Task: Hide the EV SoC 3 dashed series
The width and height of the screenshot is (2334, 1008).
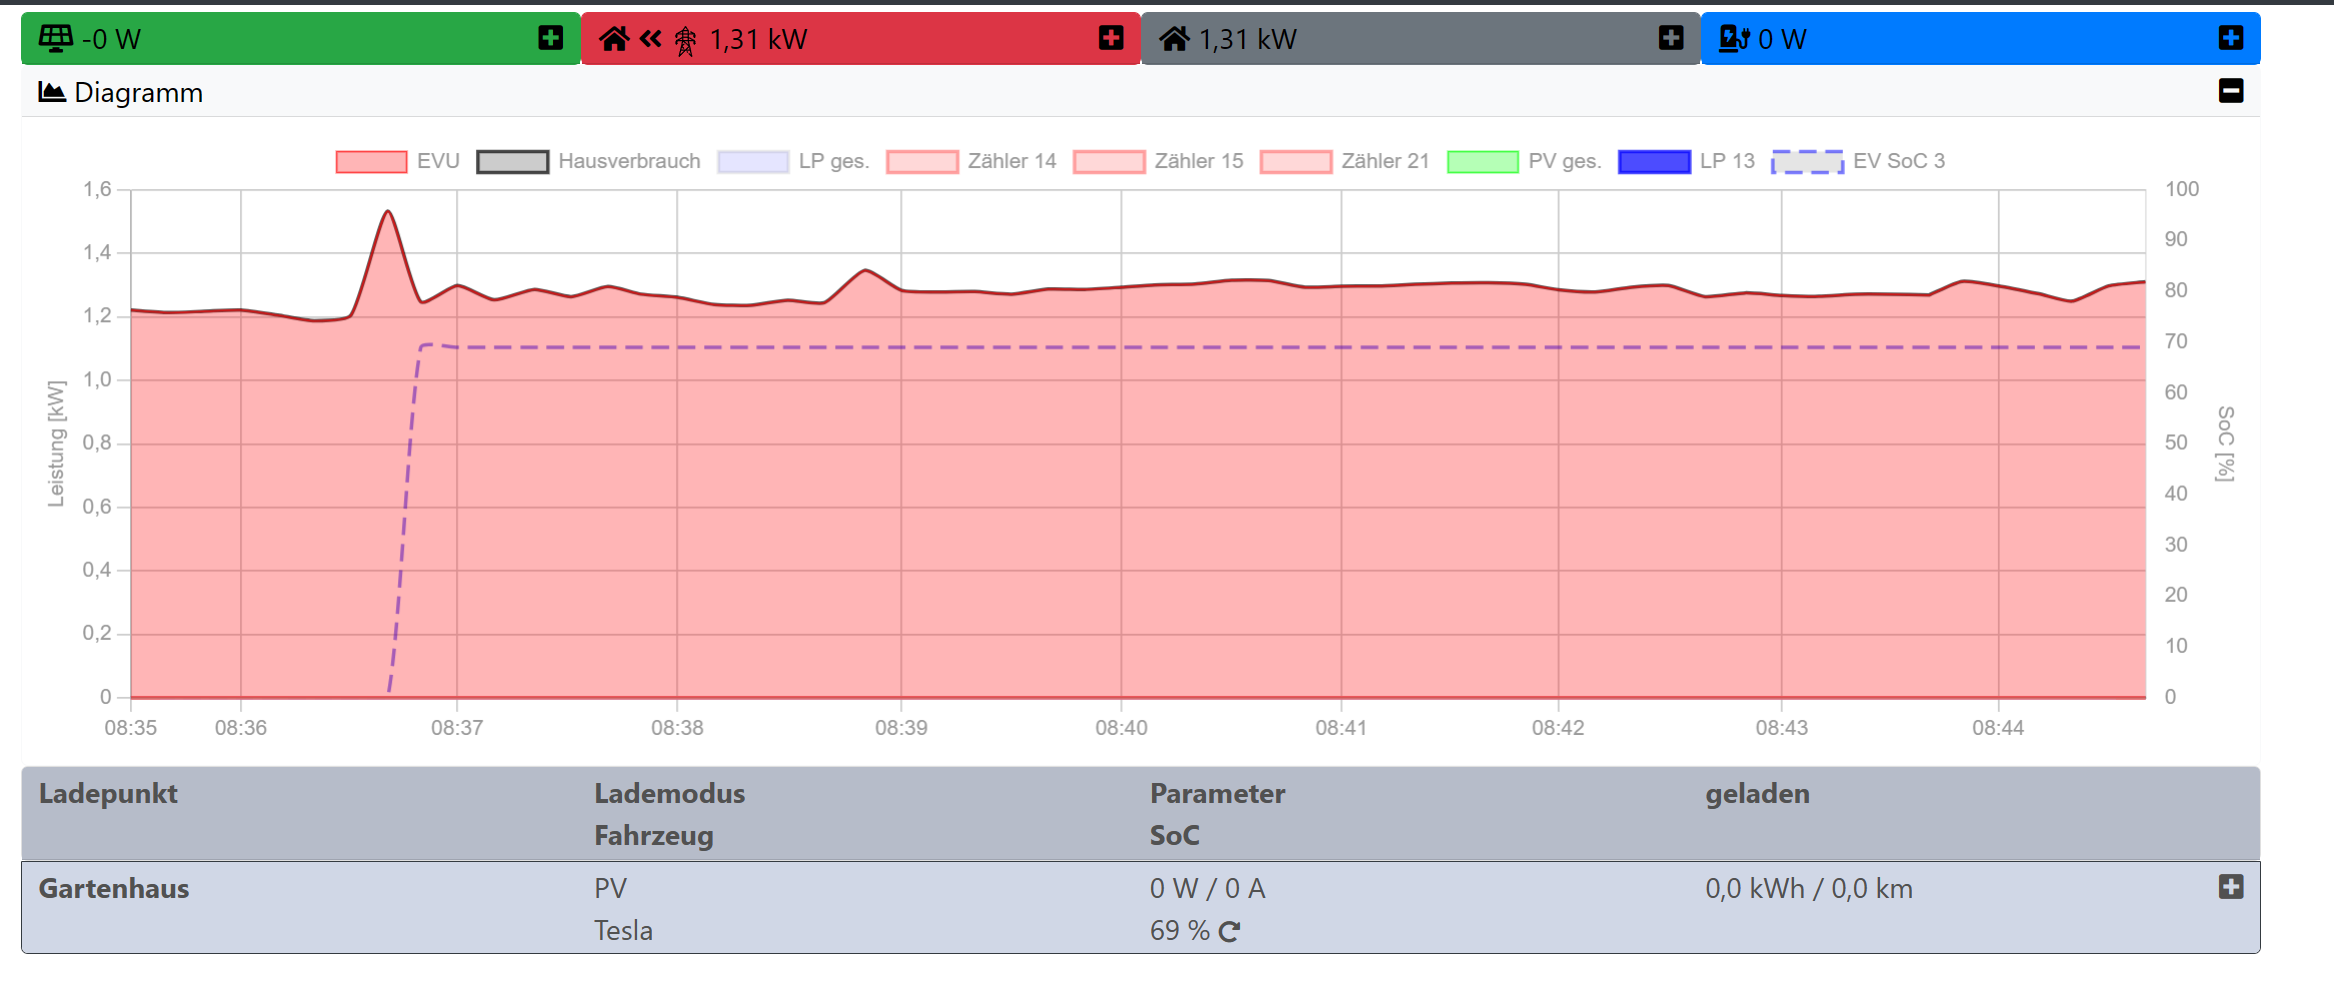Action: point(1806,161)
